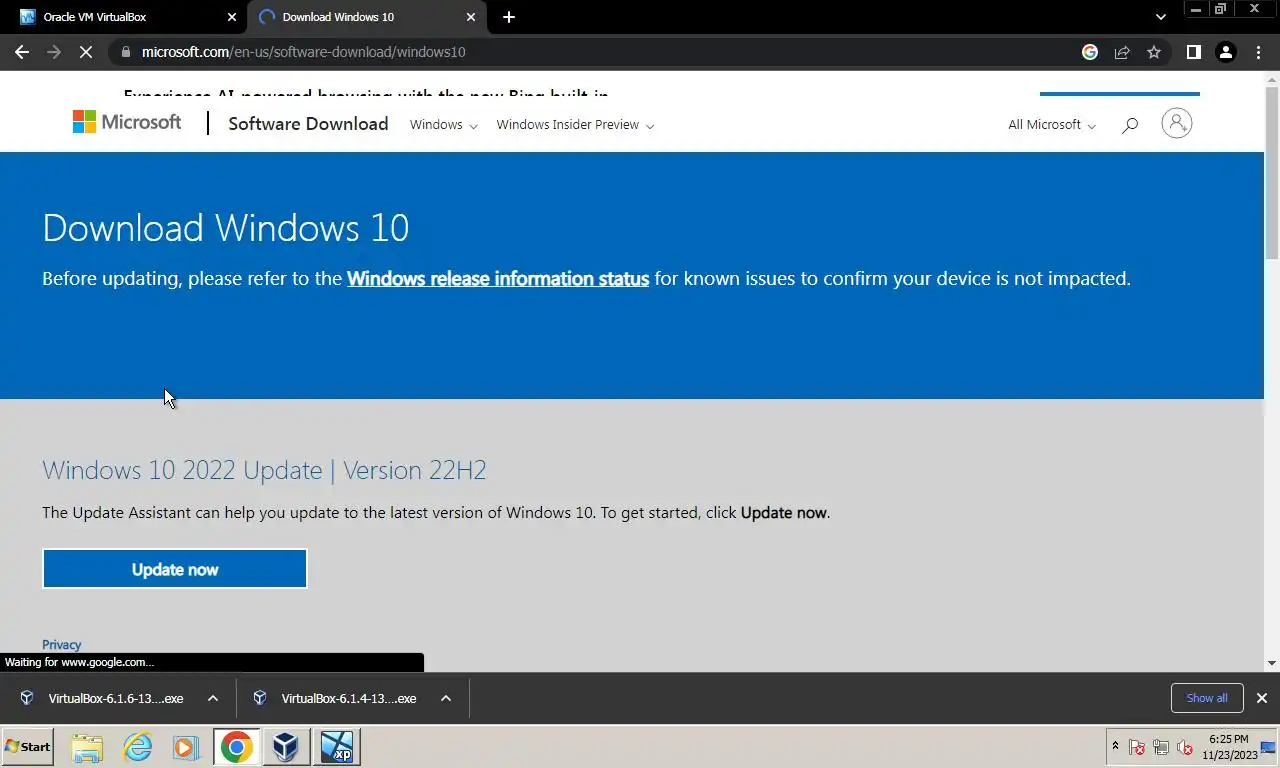This screenshot has height=768, width=1280.
Task: Click the Google icon in address bar
Action: [1090, 52]
